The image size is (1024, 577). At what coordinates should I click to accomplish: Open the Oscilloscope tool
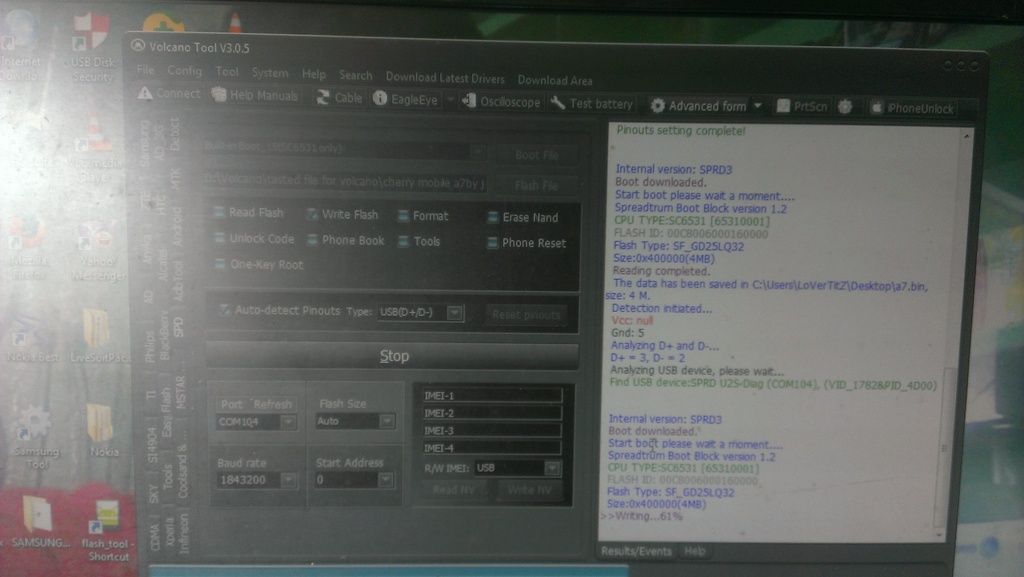tap(500, 102)
